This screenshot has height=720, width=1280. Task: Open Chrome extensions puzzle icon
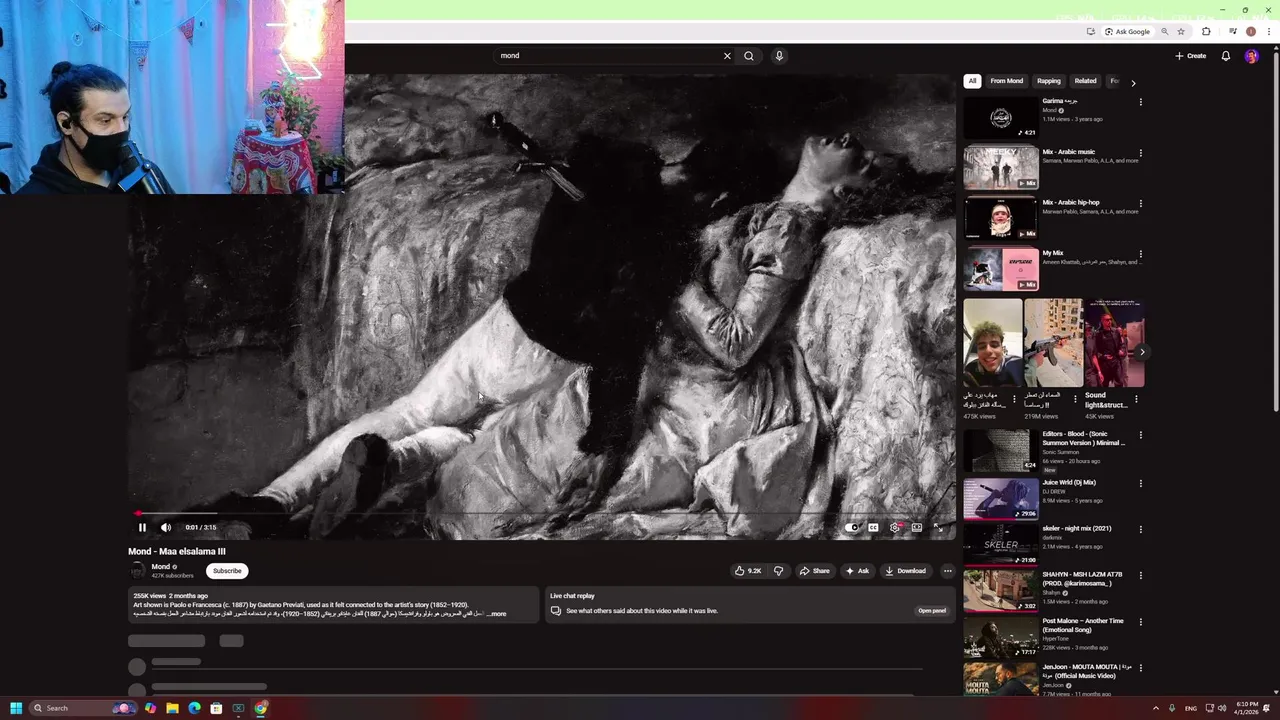pyautogui.click(x=1206, y=32)
